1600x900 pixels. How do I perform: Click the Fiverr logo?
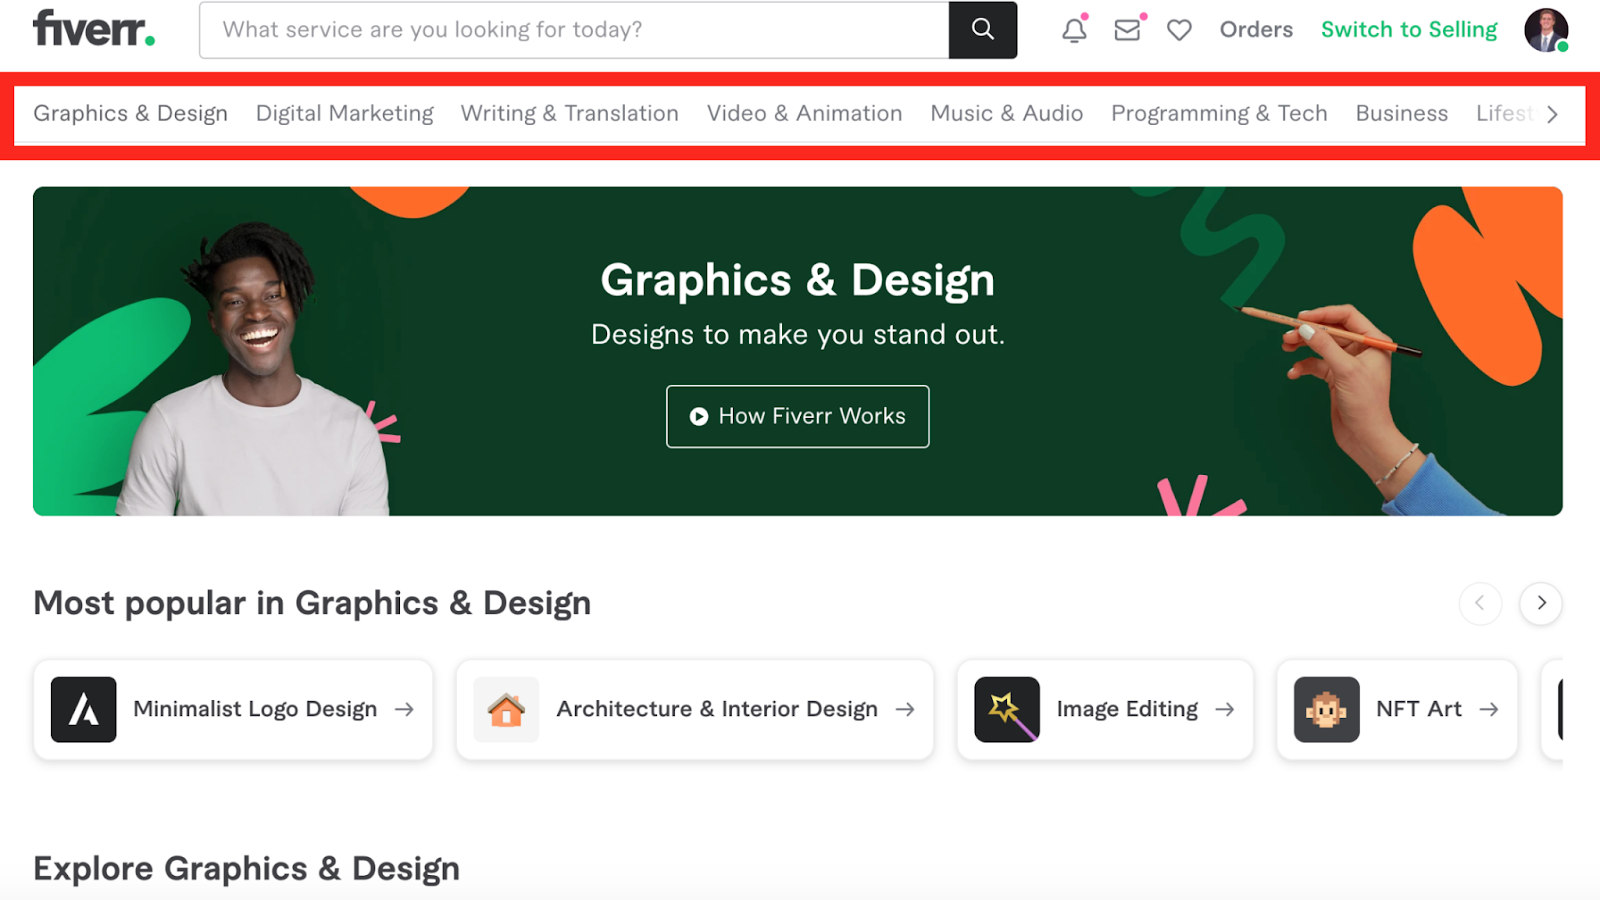click(94, 29)
